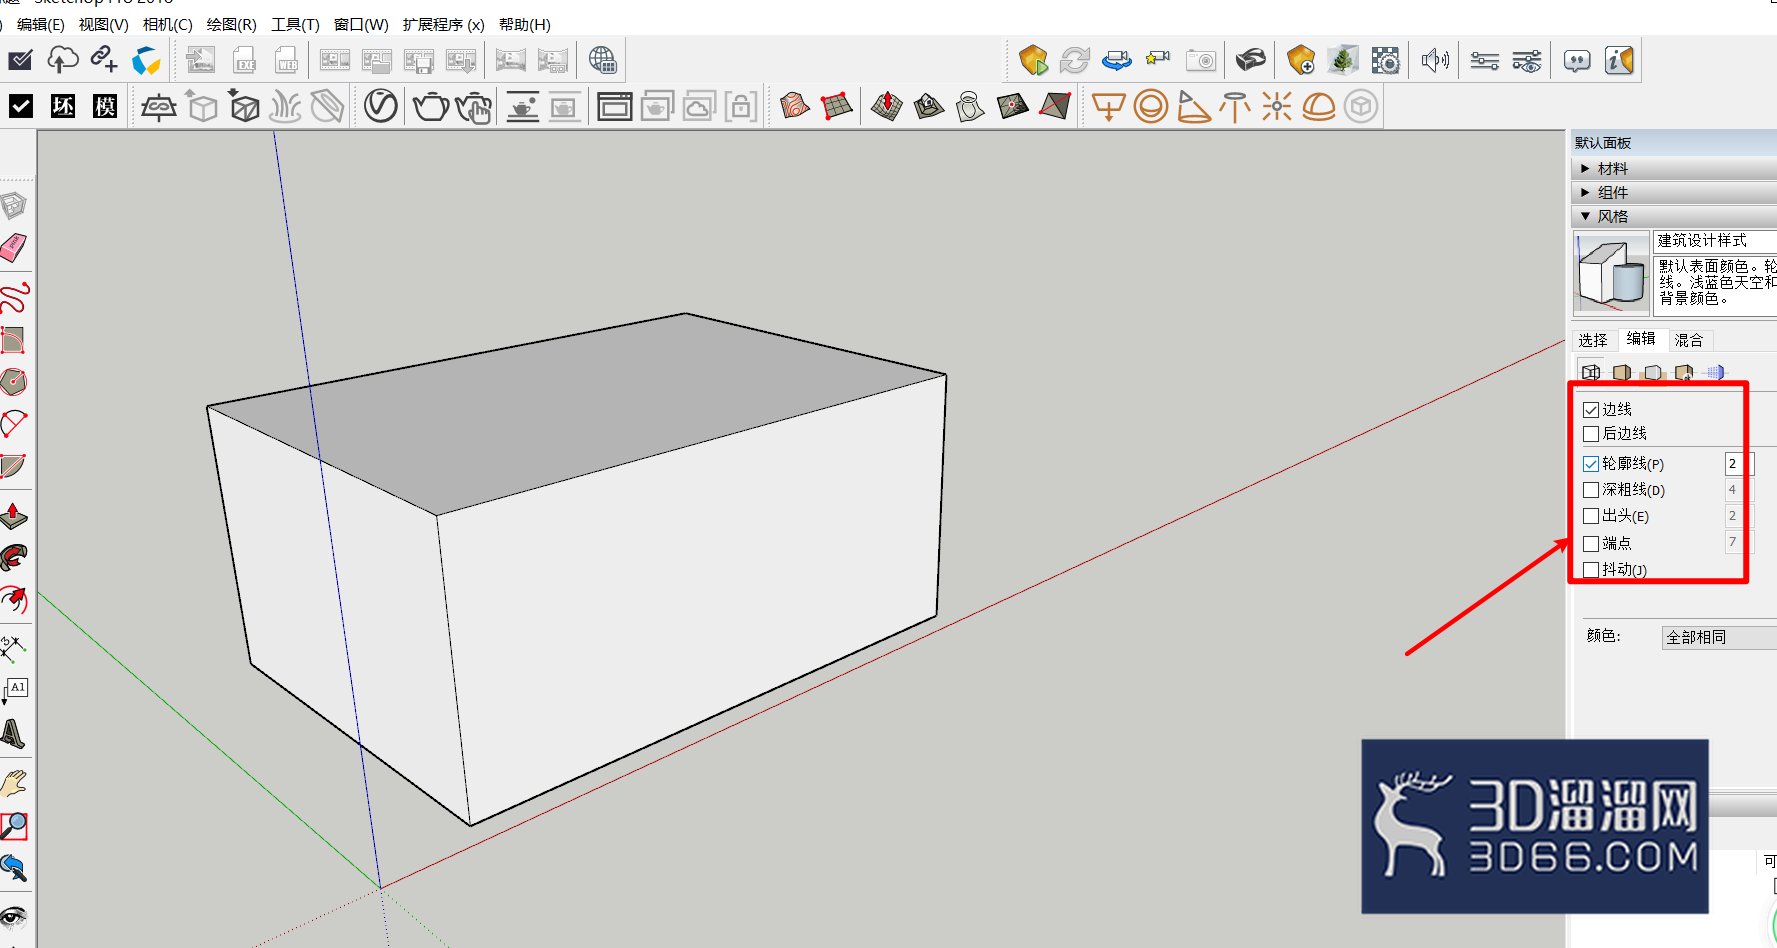Image resolution: width=1777 pixels, height=948 pixels.
Task: Click the style name field 建筑设计样式
Action: [1715, 241]
